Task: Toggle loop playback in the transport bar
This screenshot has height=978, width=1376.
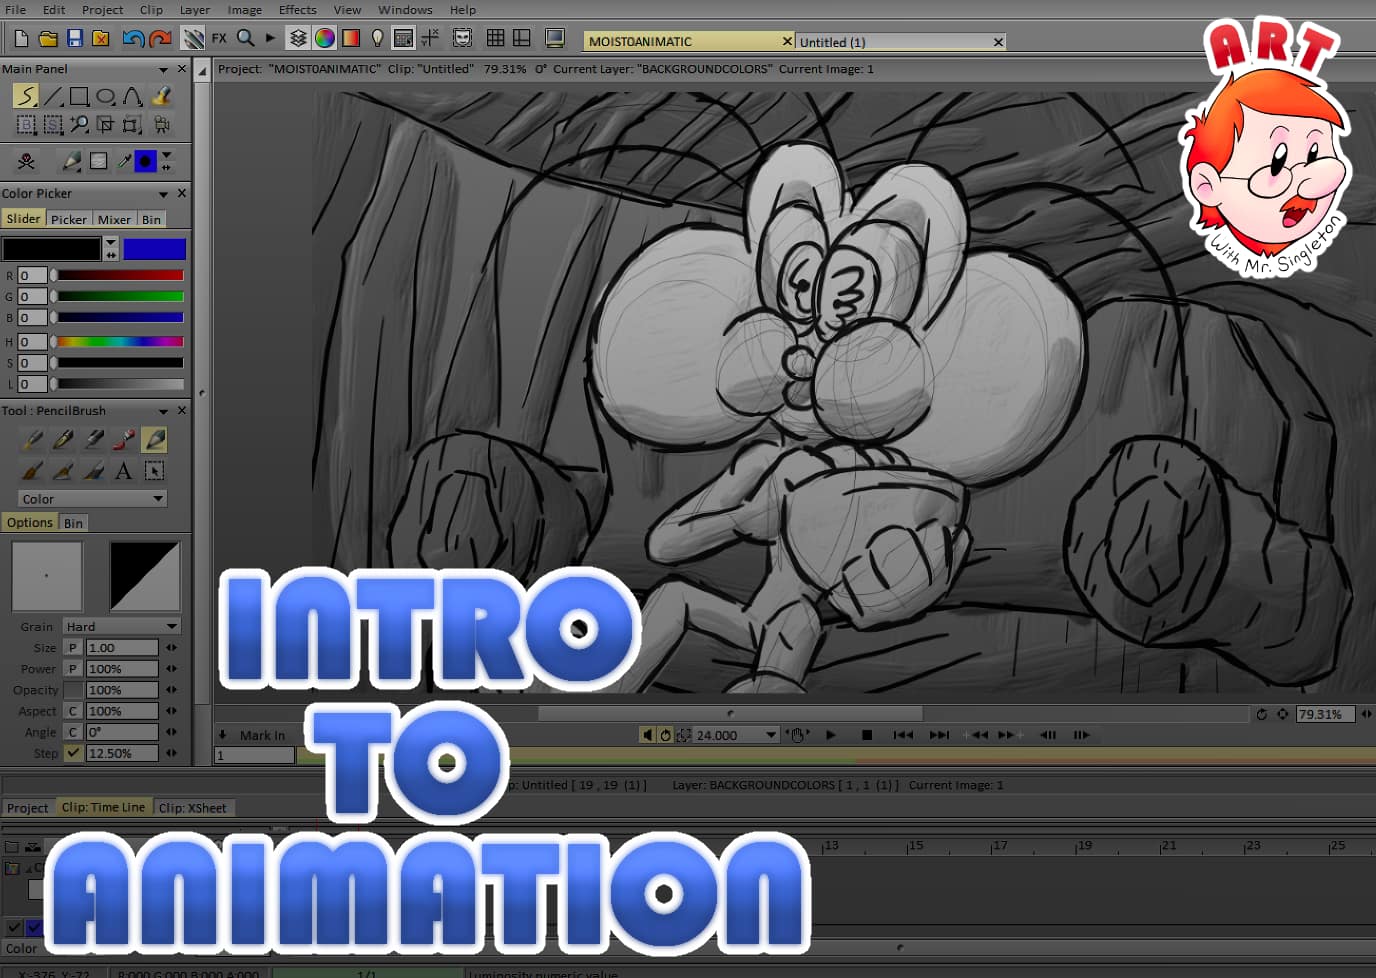Action: (x=666, y=735)
